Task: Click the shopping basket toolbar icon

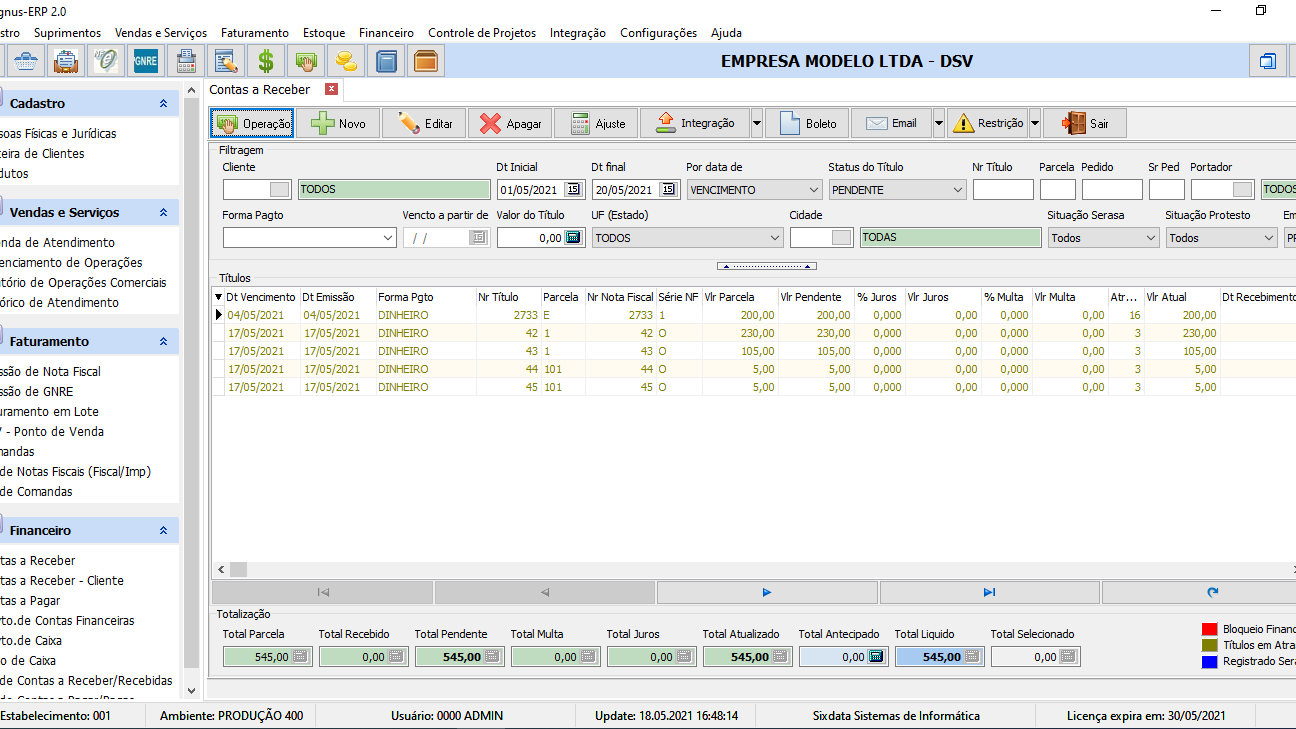Action: pyautogui.click(x=27, y=61)
